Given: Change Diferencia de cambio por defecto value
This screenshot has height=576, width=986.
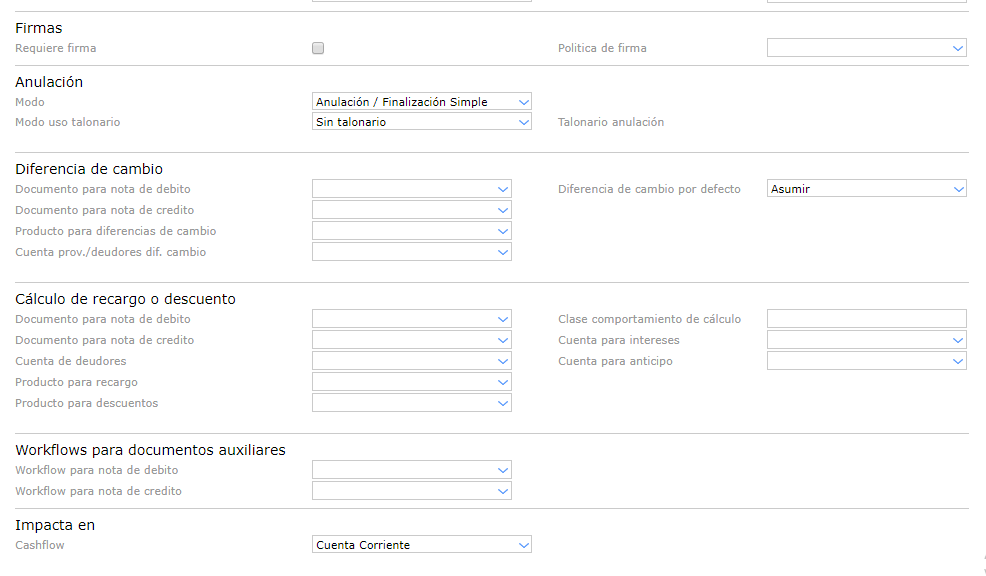Looking at the screenshot, I should coord(866,189).
